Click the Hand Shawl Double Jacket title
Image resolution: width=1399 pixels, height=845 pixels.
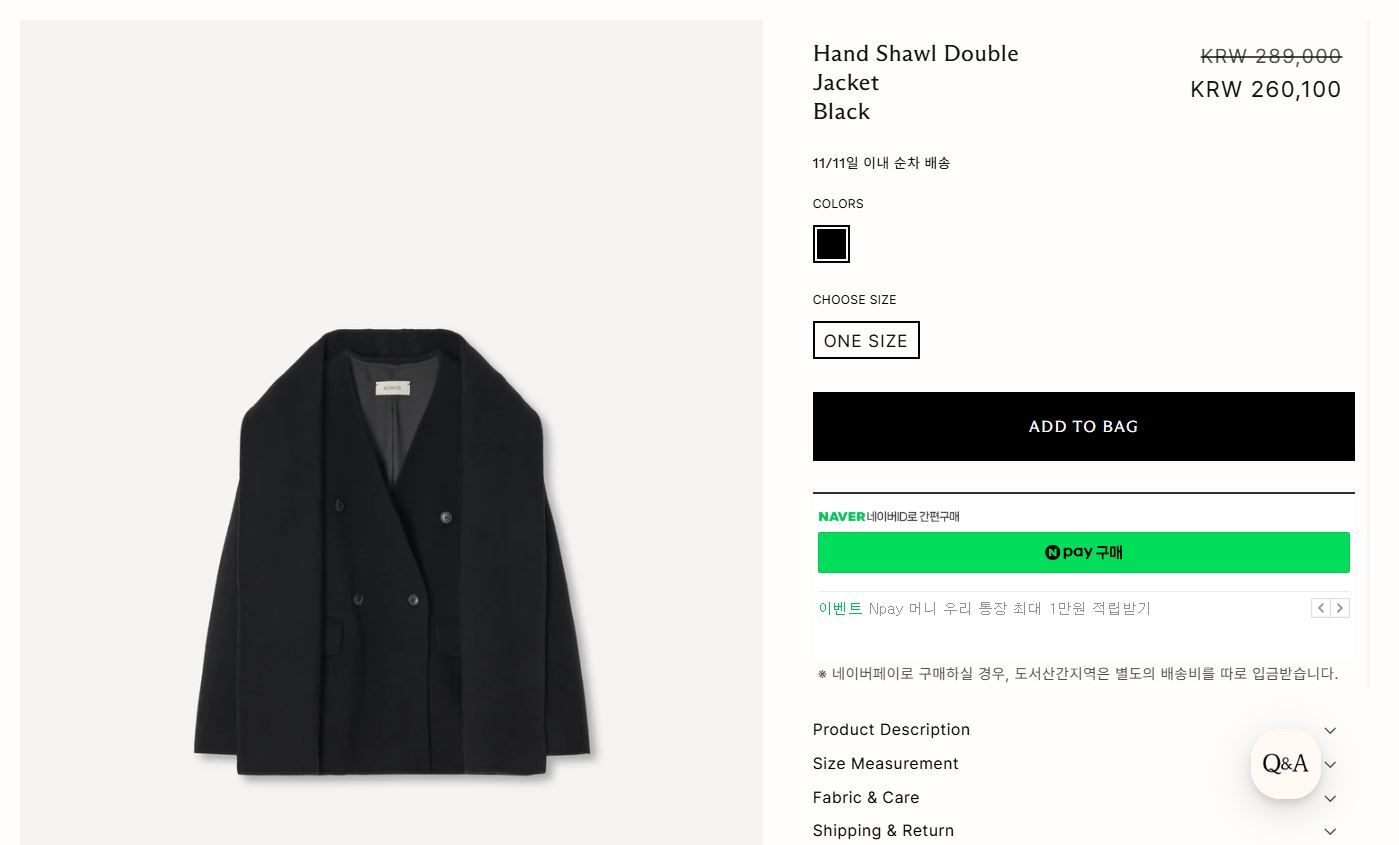(915, 67)
